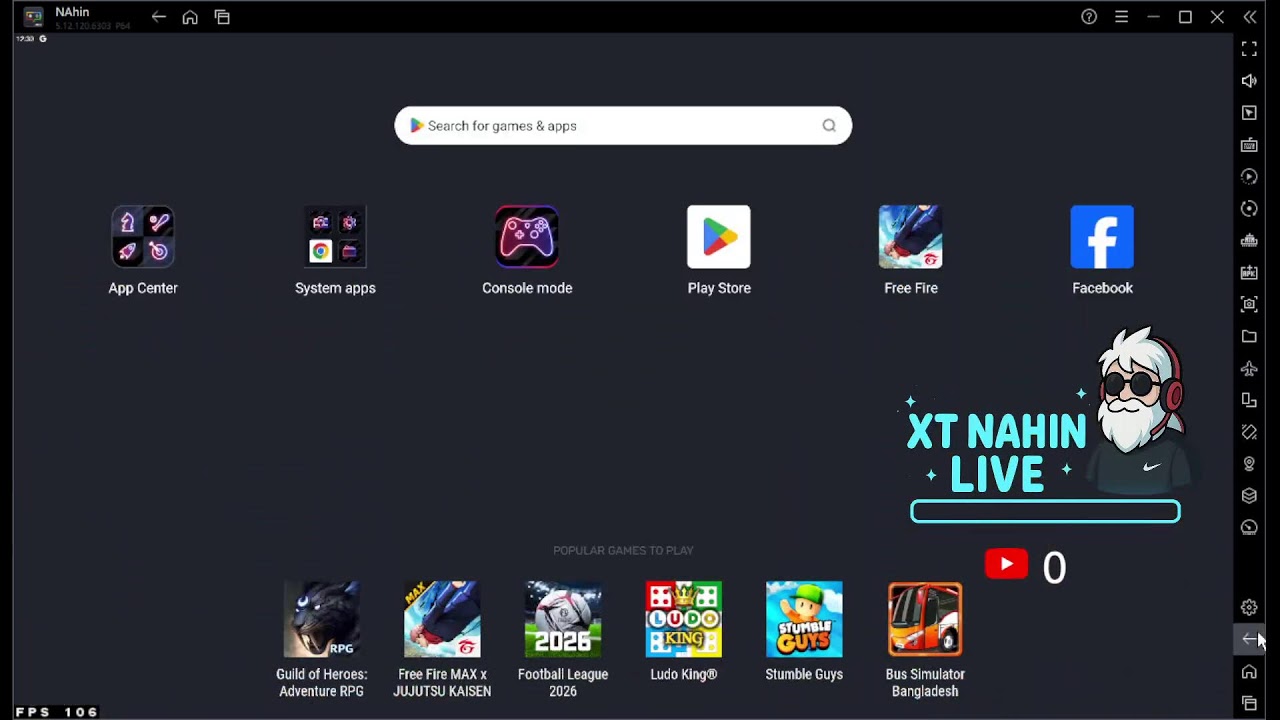Screen dimensions: 1280x720
Task: Click the "NAhin" instance name
Action: [72, 12]
